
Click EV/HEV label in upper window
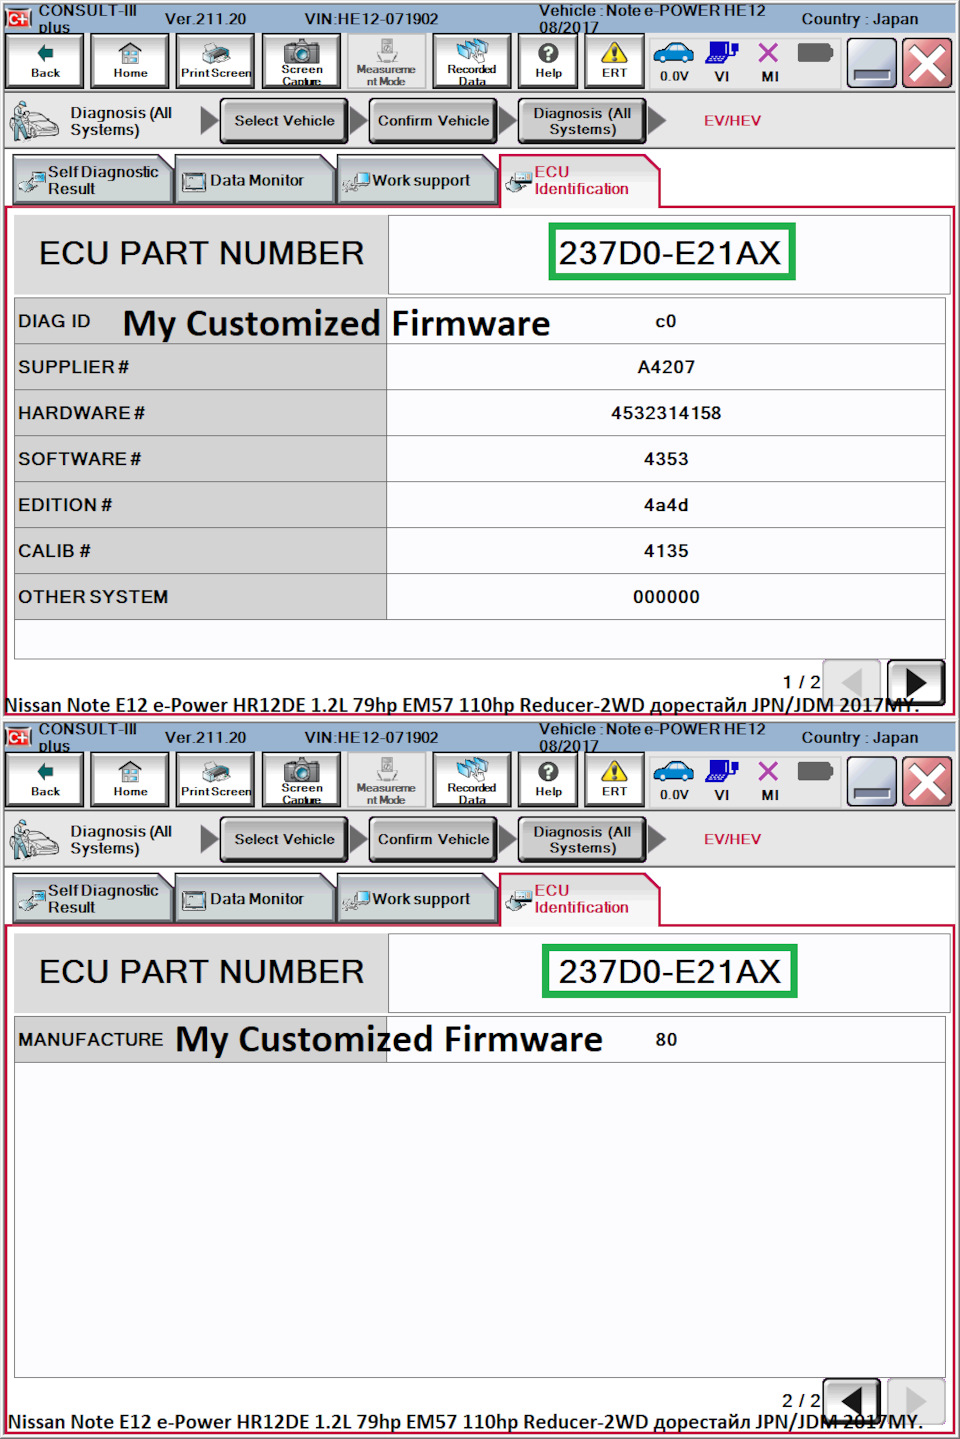click(732, 121)
